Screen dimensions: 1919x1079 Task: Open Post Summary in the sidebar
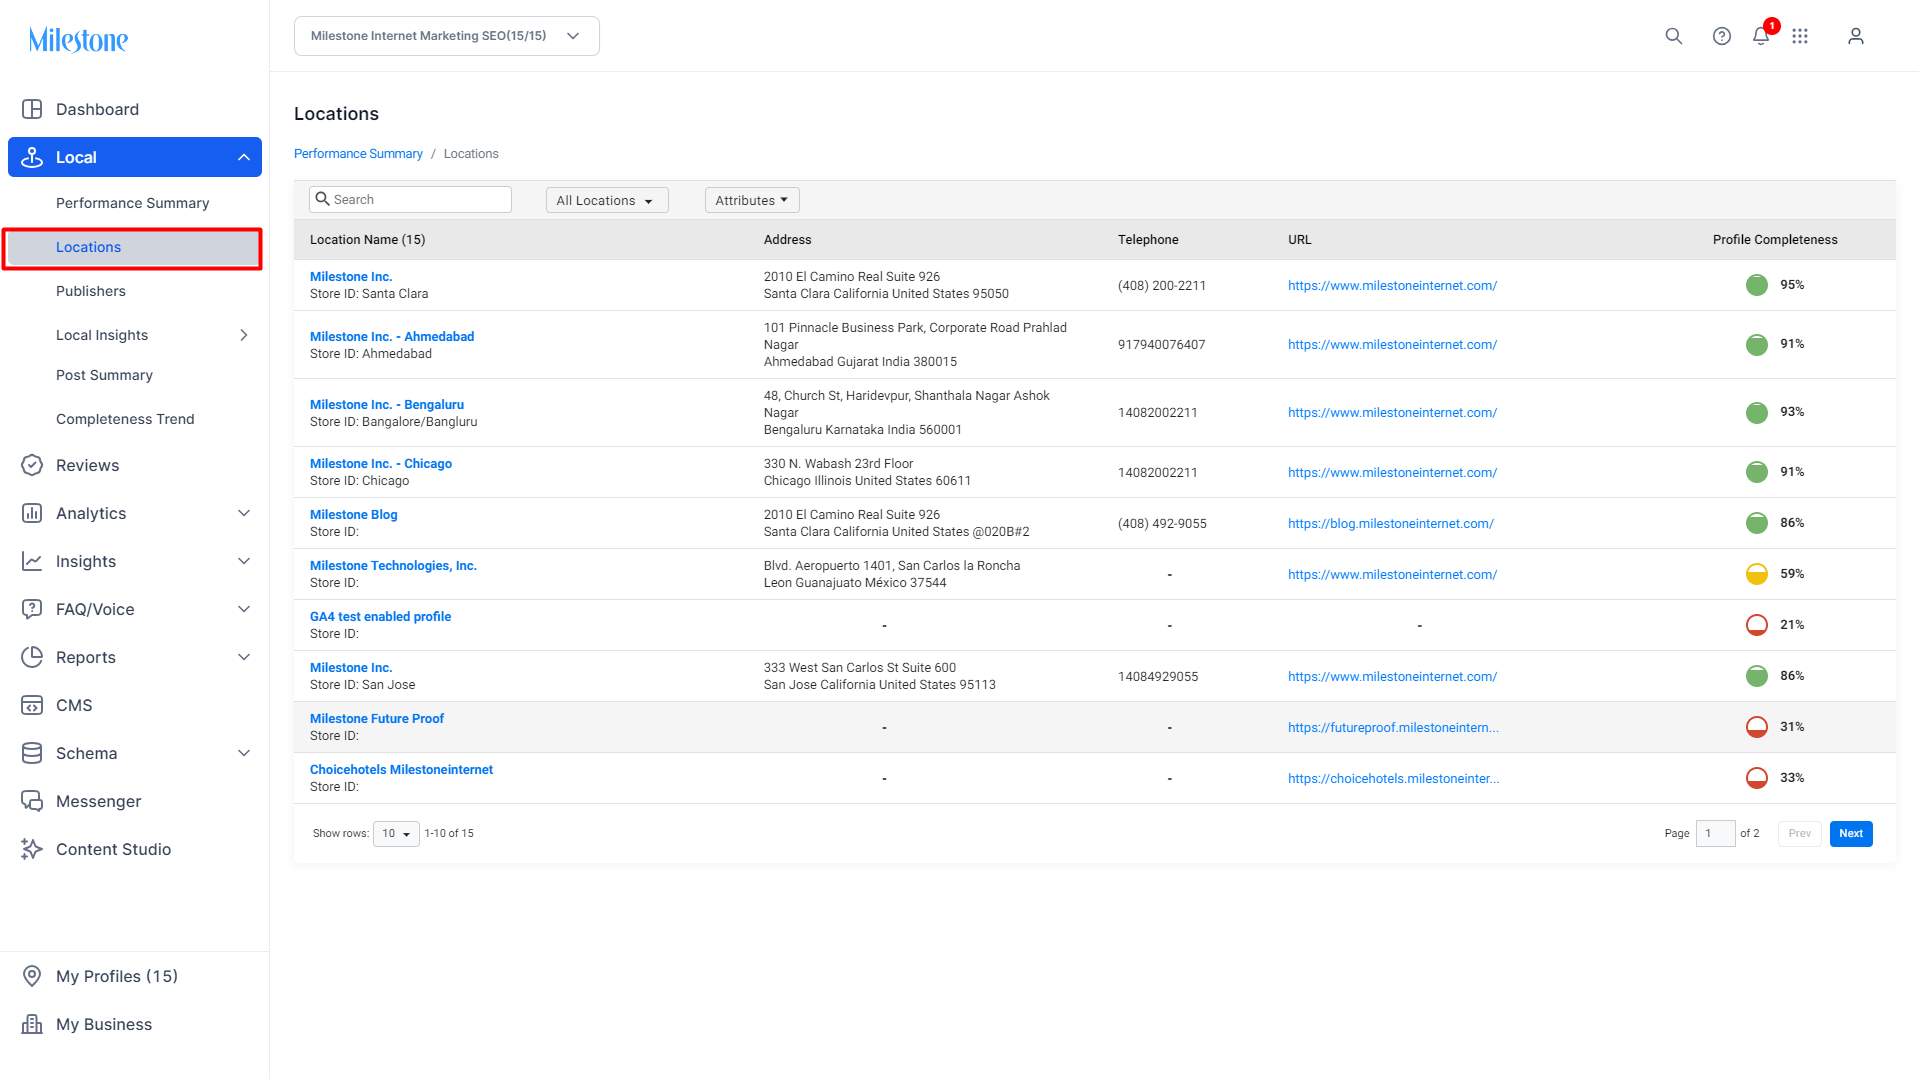click(104, 375)
